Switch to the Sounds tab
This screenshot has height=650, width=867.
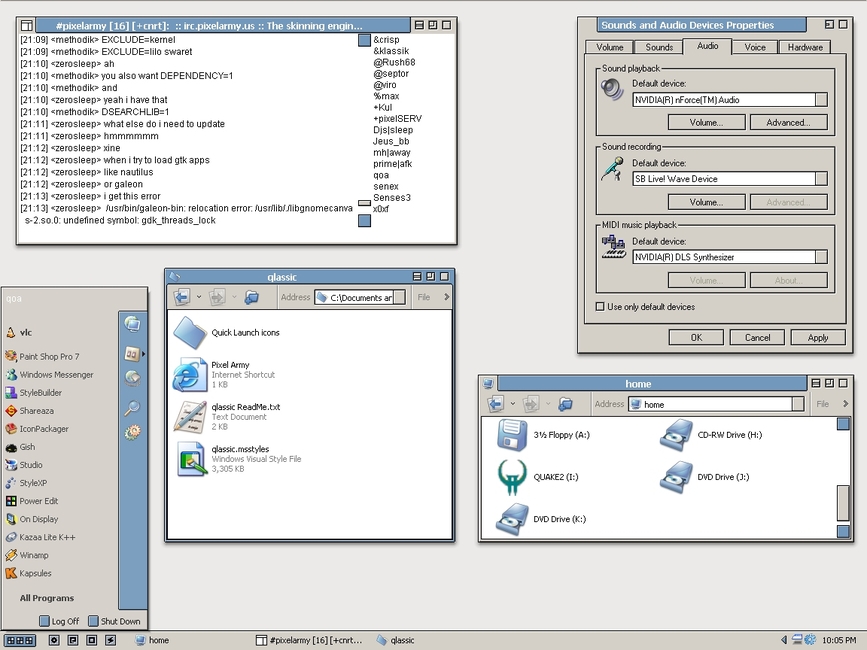pyautogui.click(x=659, y=48)
